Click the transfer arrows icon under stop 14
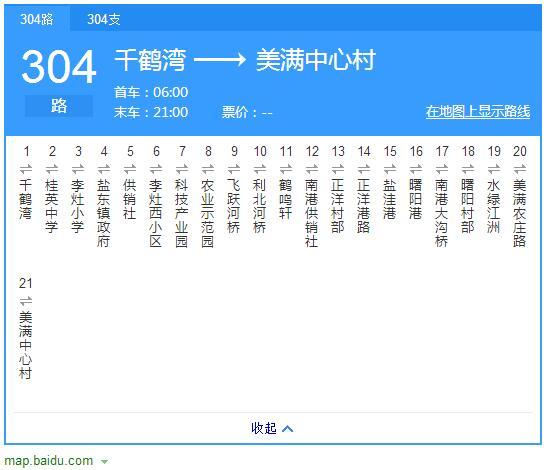 364,169
